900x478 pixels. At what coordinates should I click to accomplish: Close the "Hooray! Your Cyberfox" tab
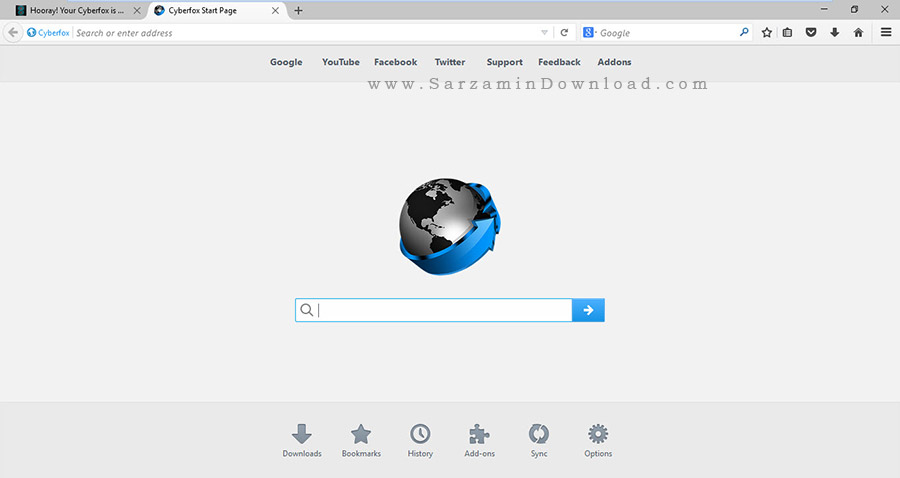point(137,10)
